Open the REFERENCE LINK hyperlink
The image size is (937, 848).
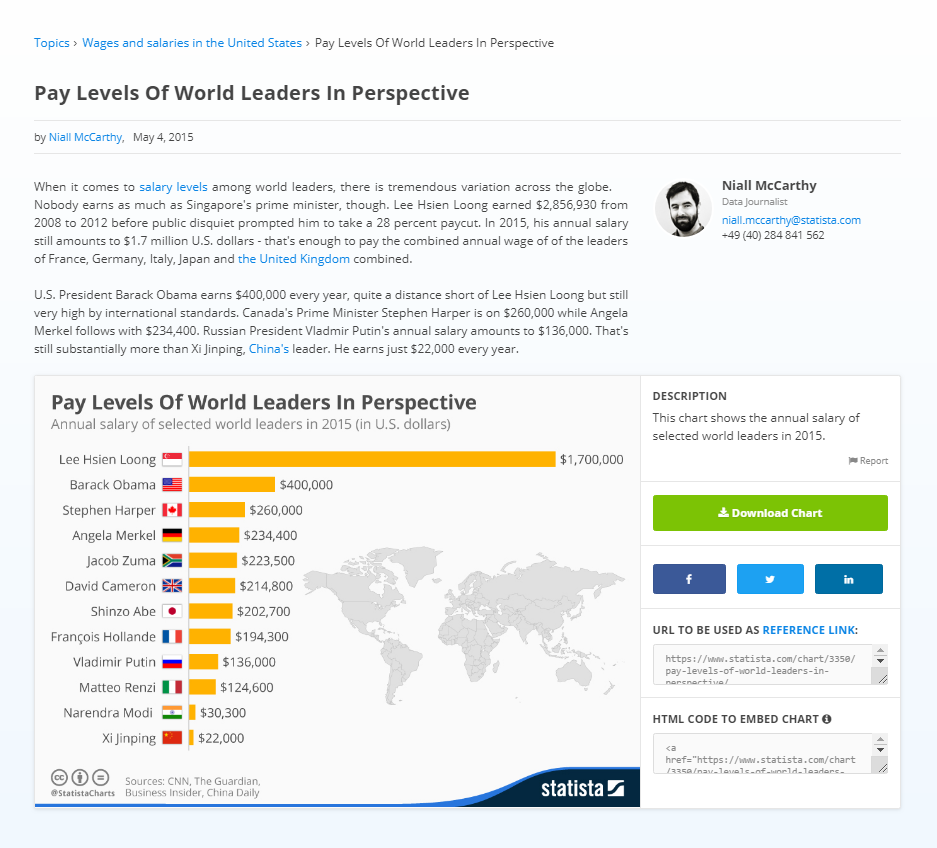[x=809, y=630]
